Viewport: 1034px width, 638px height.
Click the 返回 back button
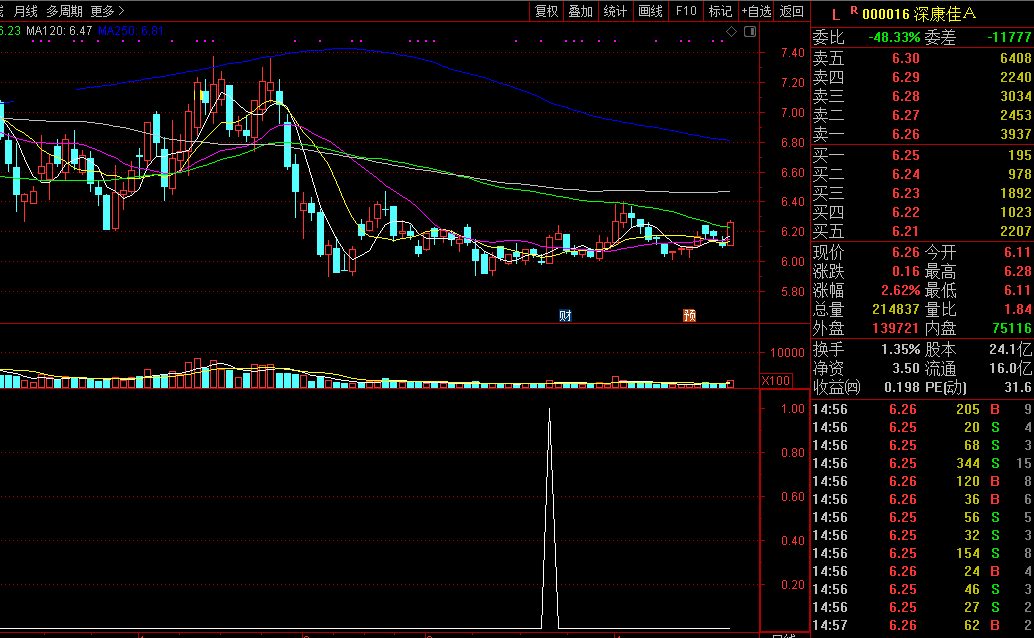click(791, 11)
